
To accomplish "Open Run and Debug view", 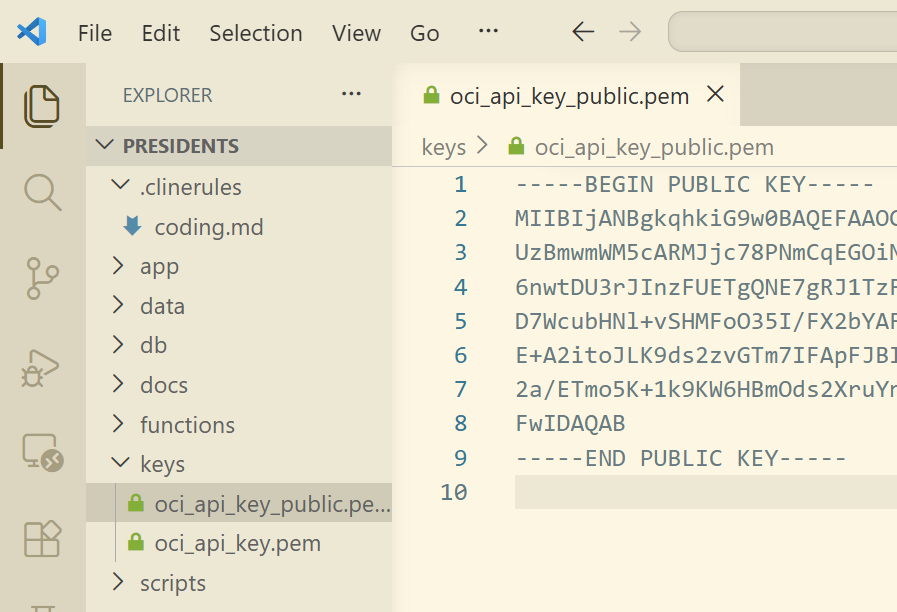I will 42,367.
